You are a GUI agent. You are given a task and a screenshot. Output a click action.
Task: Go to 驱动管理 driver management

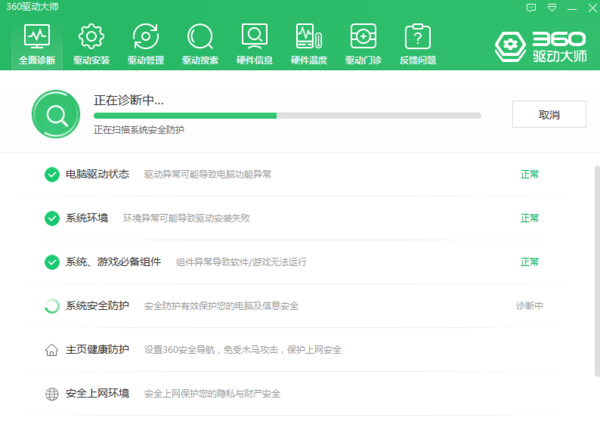point(145,44)
